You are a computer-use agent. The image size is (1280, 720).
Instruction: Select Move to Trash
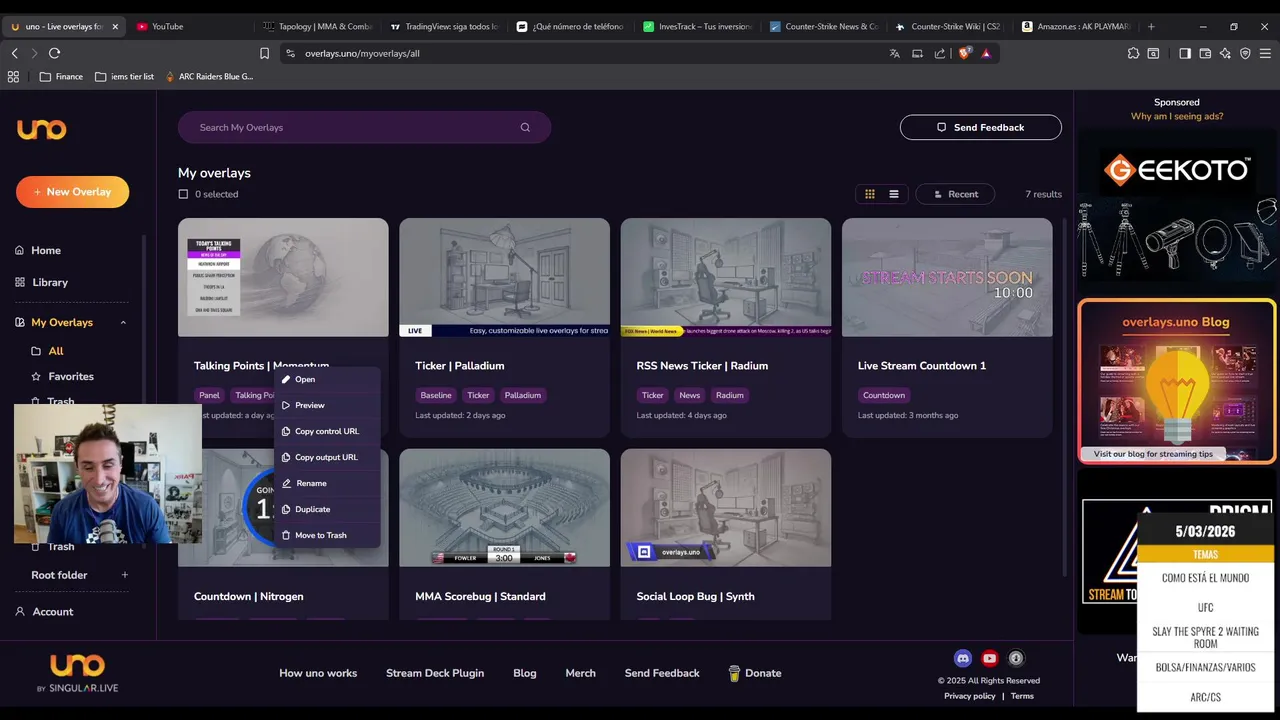click(327, 535)
